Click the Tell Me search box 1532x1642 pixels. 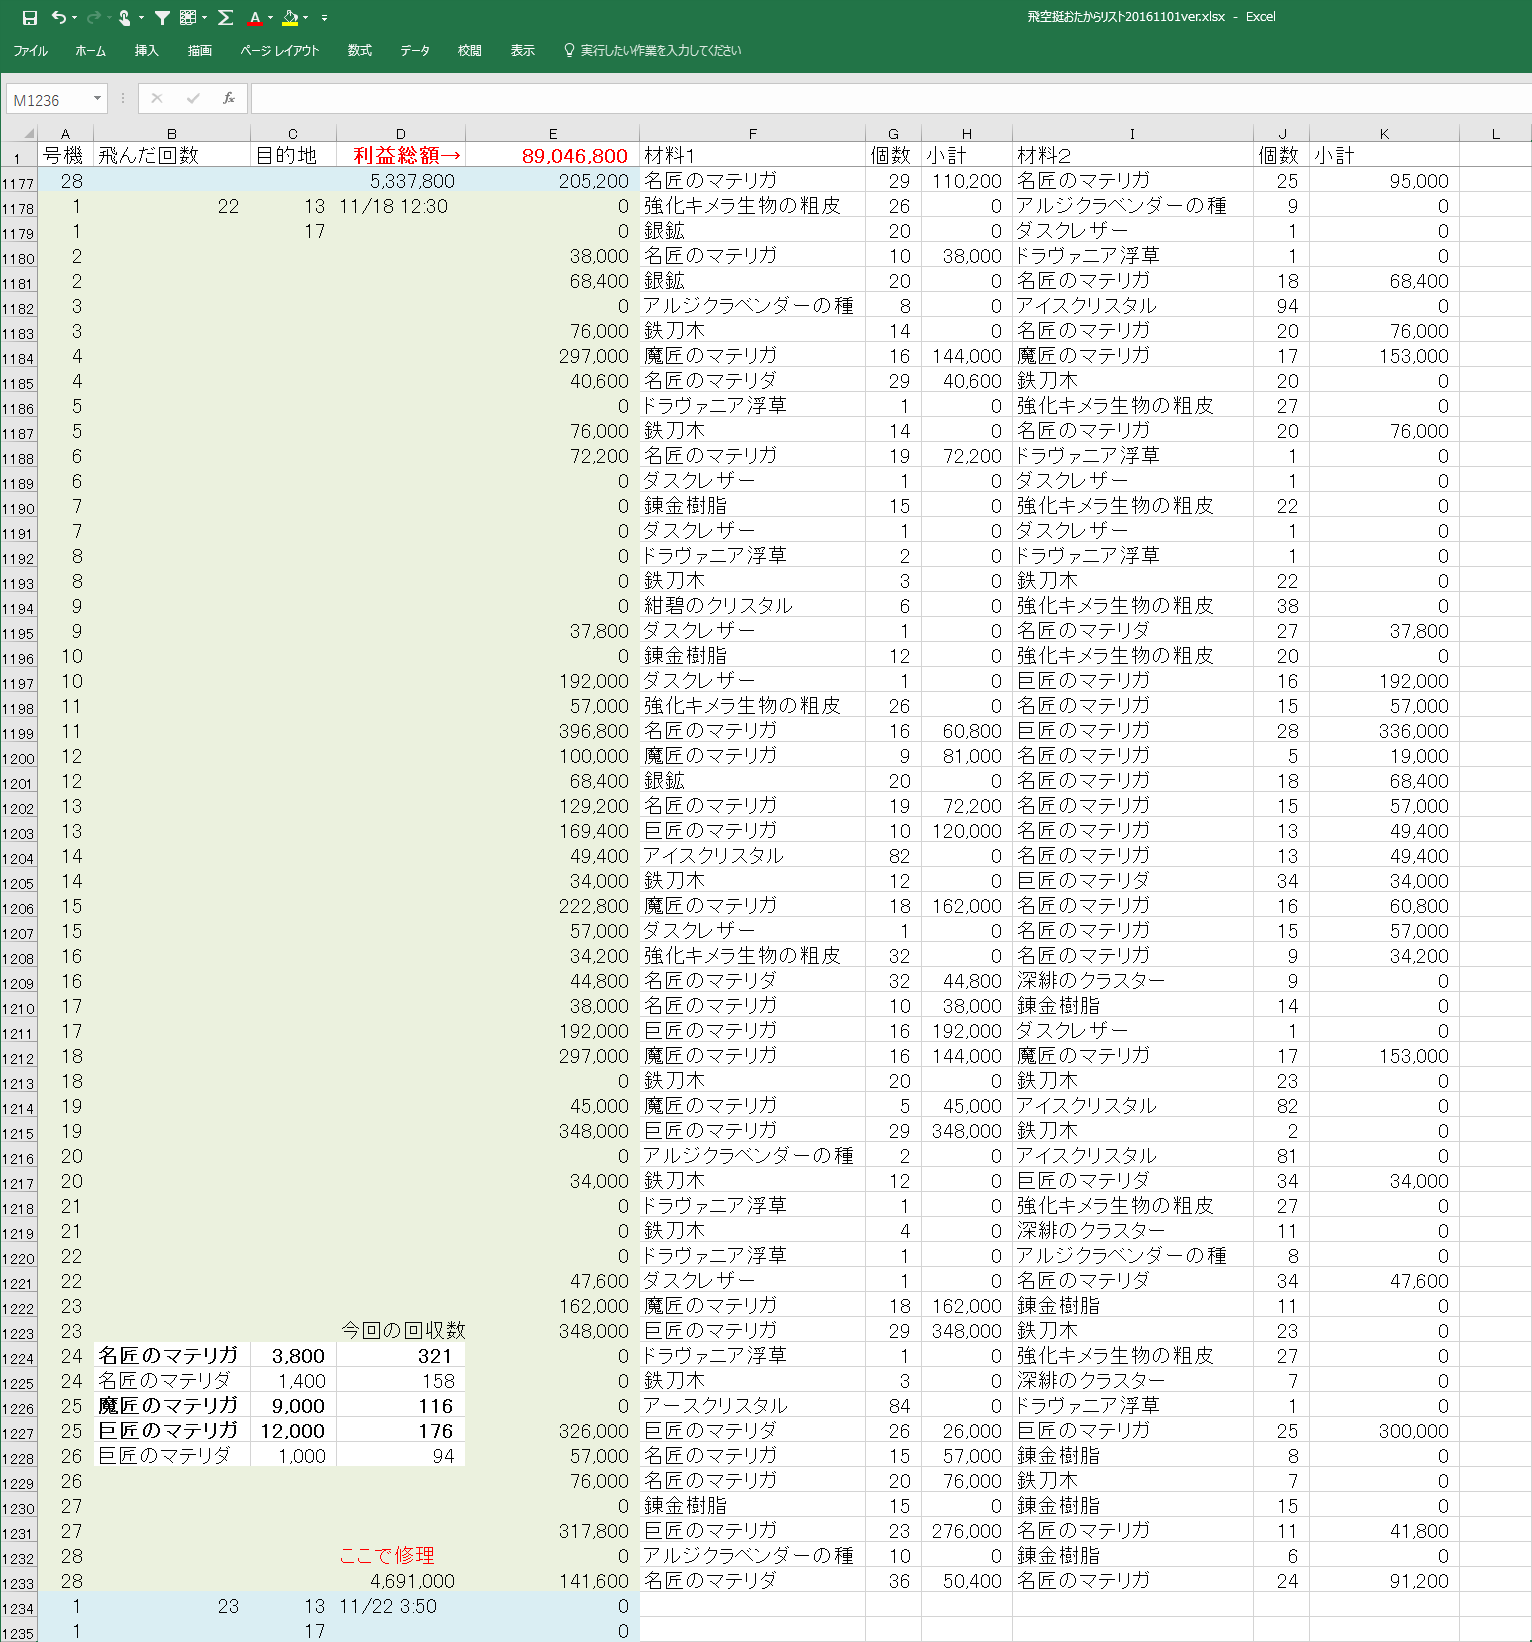point(660,51)
